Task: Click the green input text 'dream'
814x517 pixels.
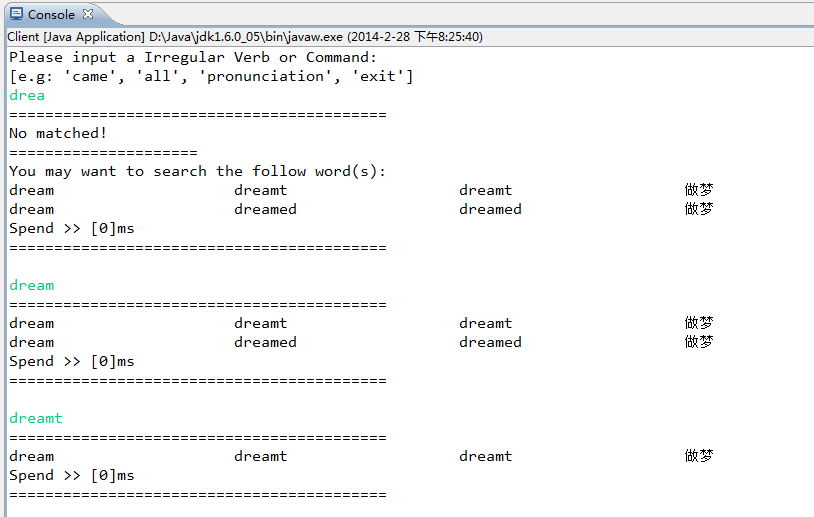Action: pos(32,285)
